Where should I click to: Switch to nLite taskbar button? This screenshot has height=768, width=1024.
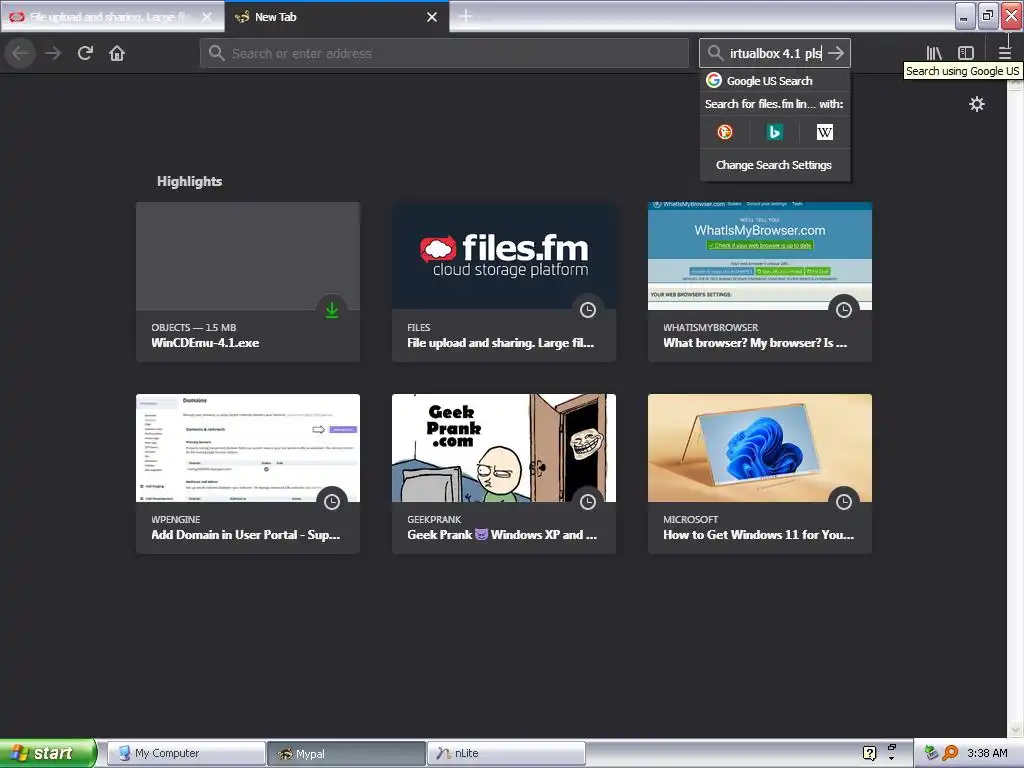pos(506,754)
